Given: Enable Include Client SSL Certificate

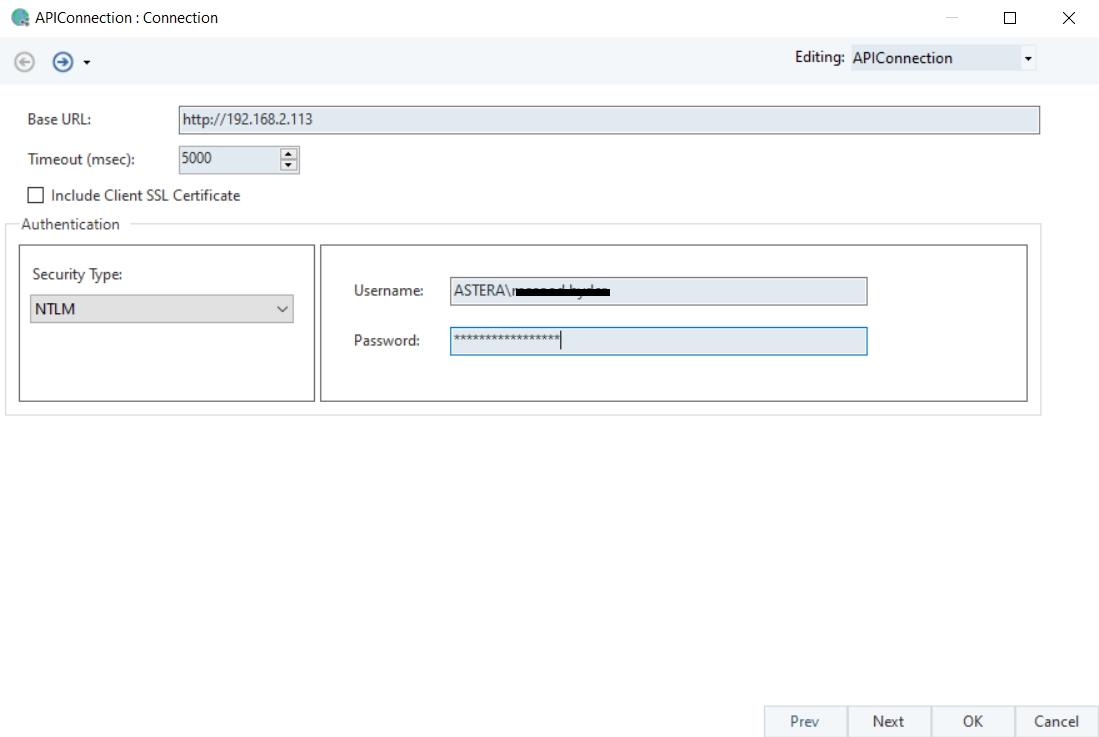Looking at the screenshot, I should tap(36, 196).
